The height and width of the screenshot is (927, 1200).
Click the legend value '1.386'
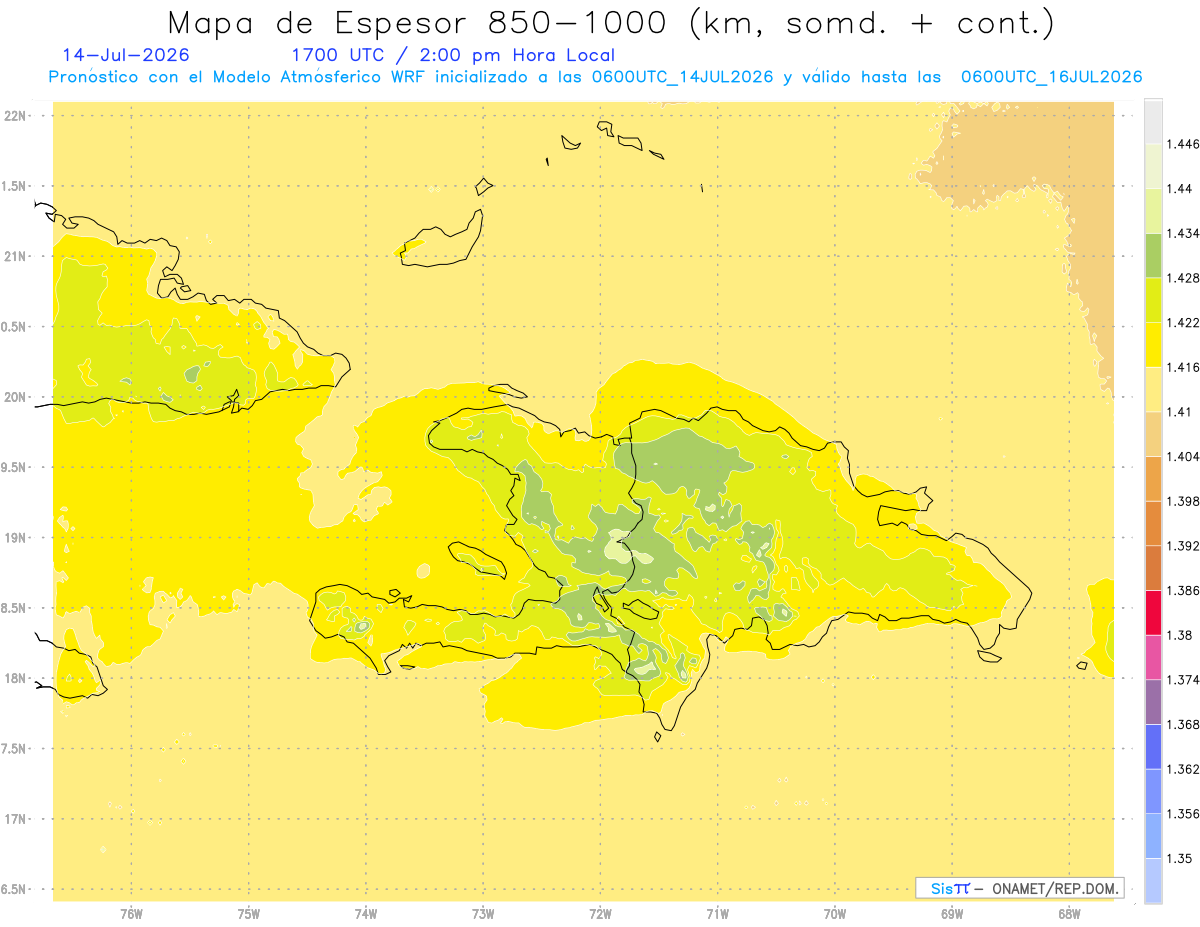1184,591
